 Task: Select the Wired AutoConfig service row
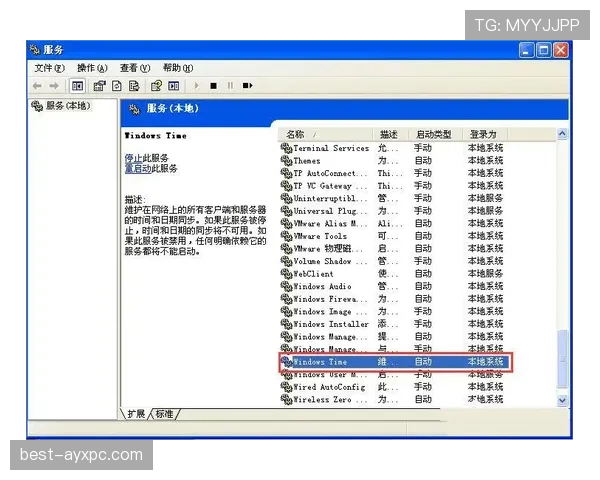tap(393, 387)
